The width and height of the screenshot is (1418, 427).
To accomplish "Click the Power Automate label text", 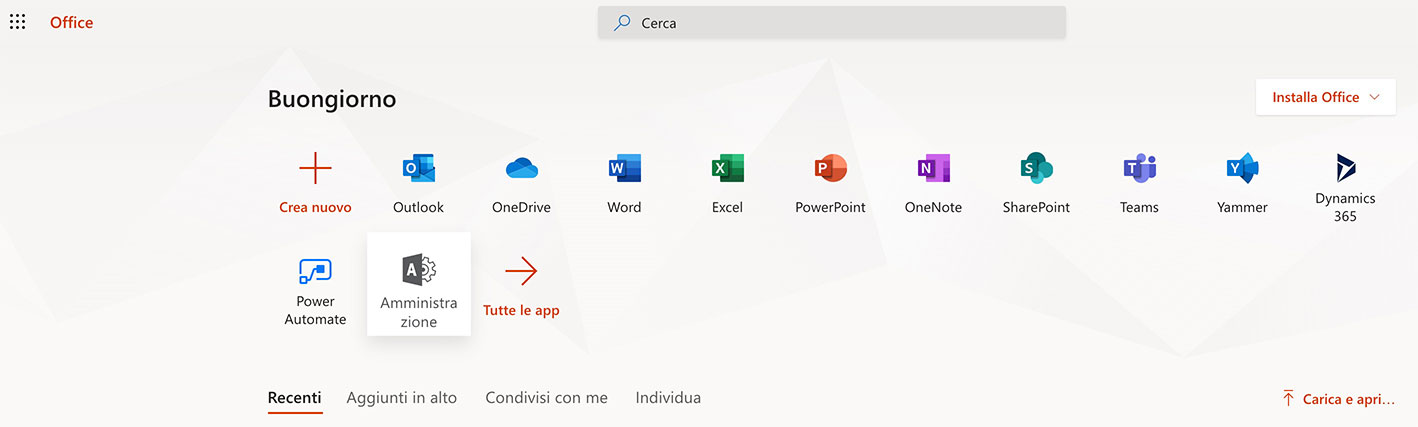I will 315,311.
